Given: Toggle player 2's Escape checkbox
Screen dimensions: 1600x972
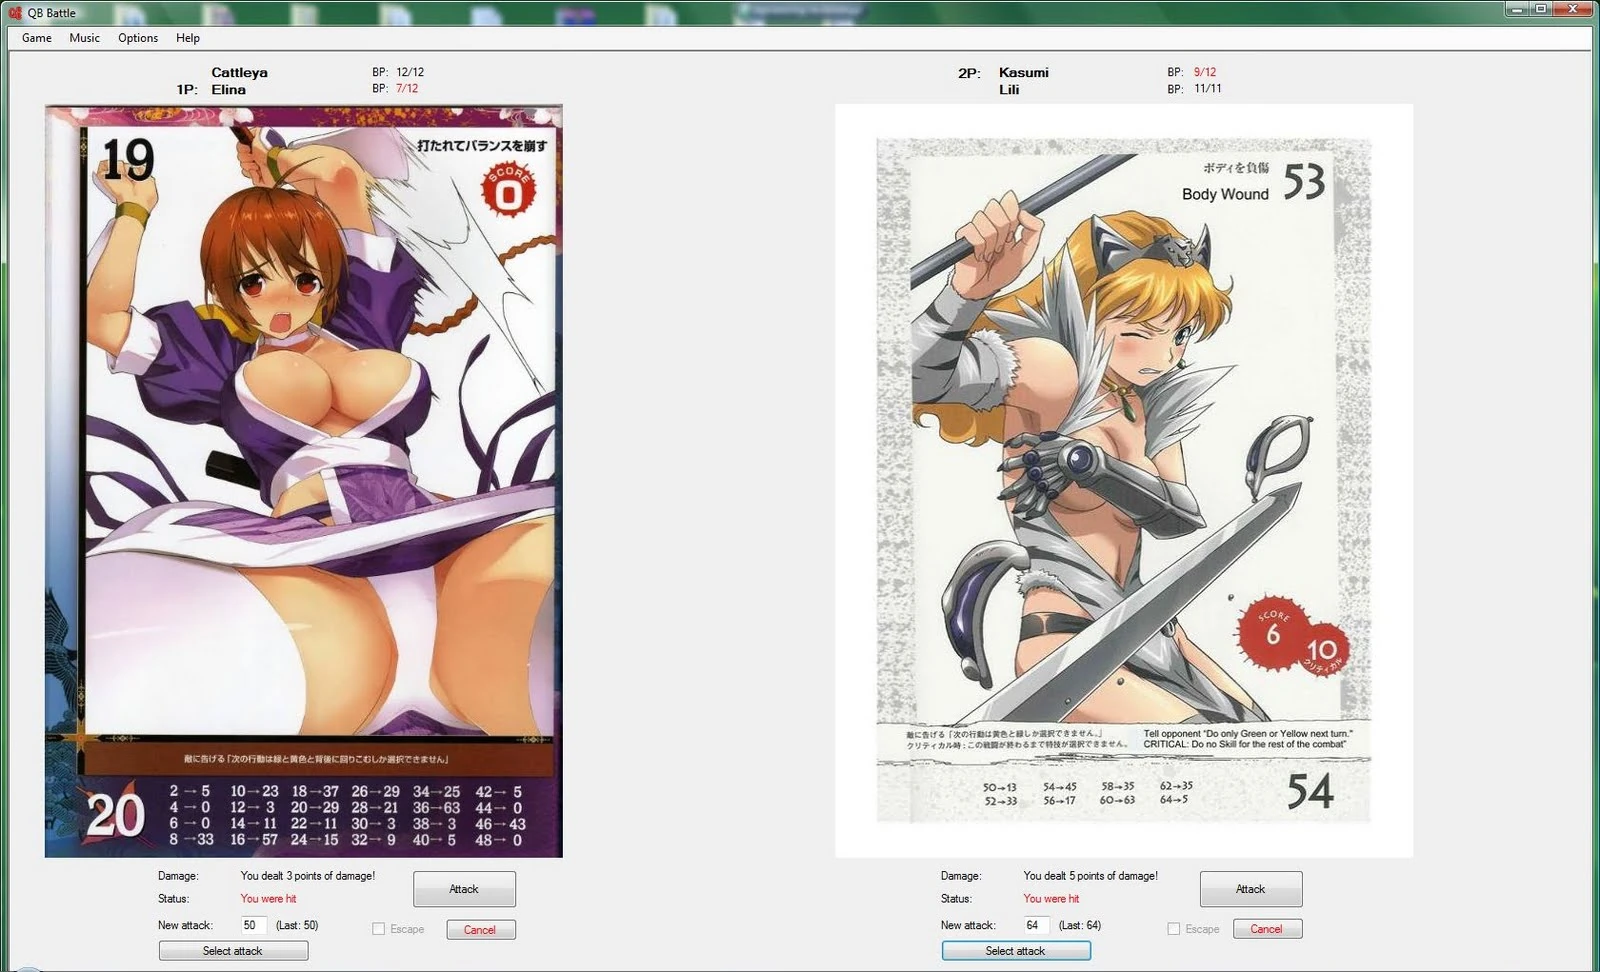Looking at the screenshot, I should pos(1174,929).
